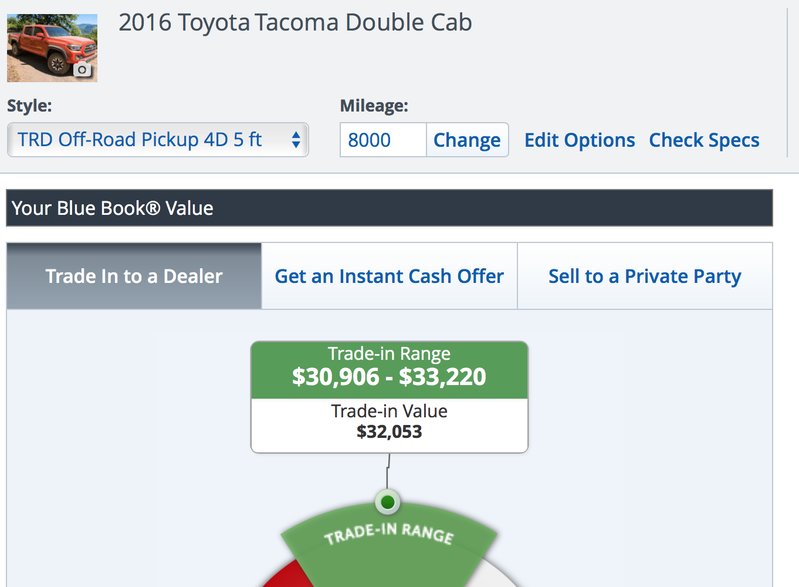Screen dimensions: 799x587
Task: Open the Style dropdown menu
Action: click(x=158, y=140)
